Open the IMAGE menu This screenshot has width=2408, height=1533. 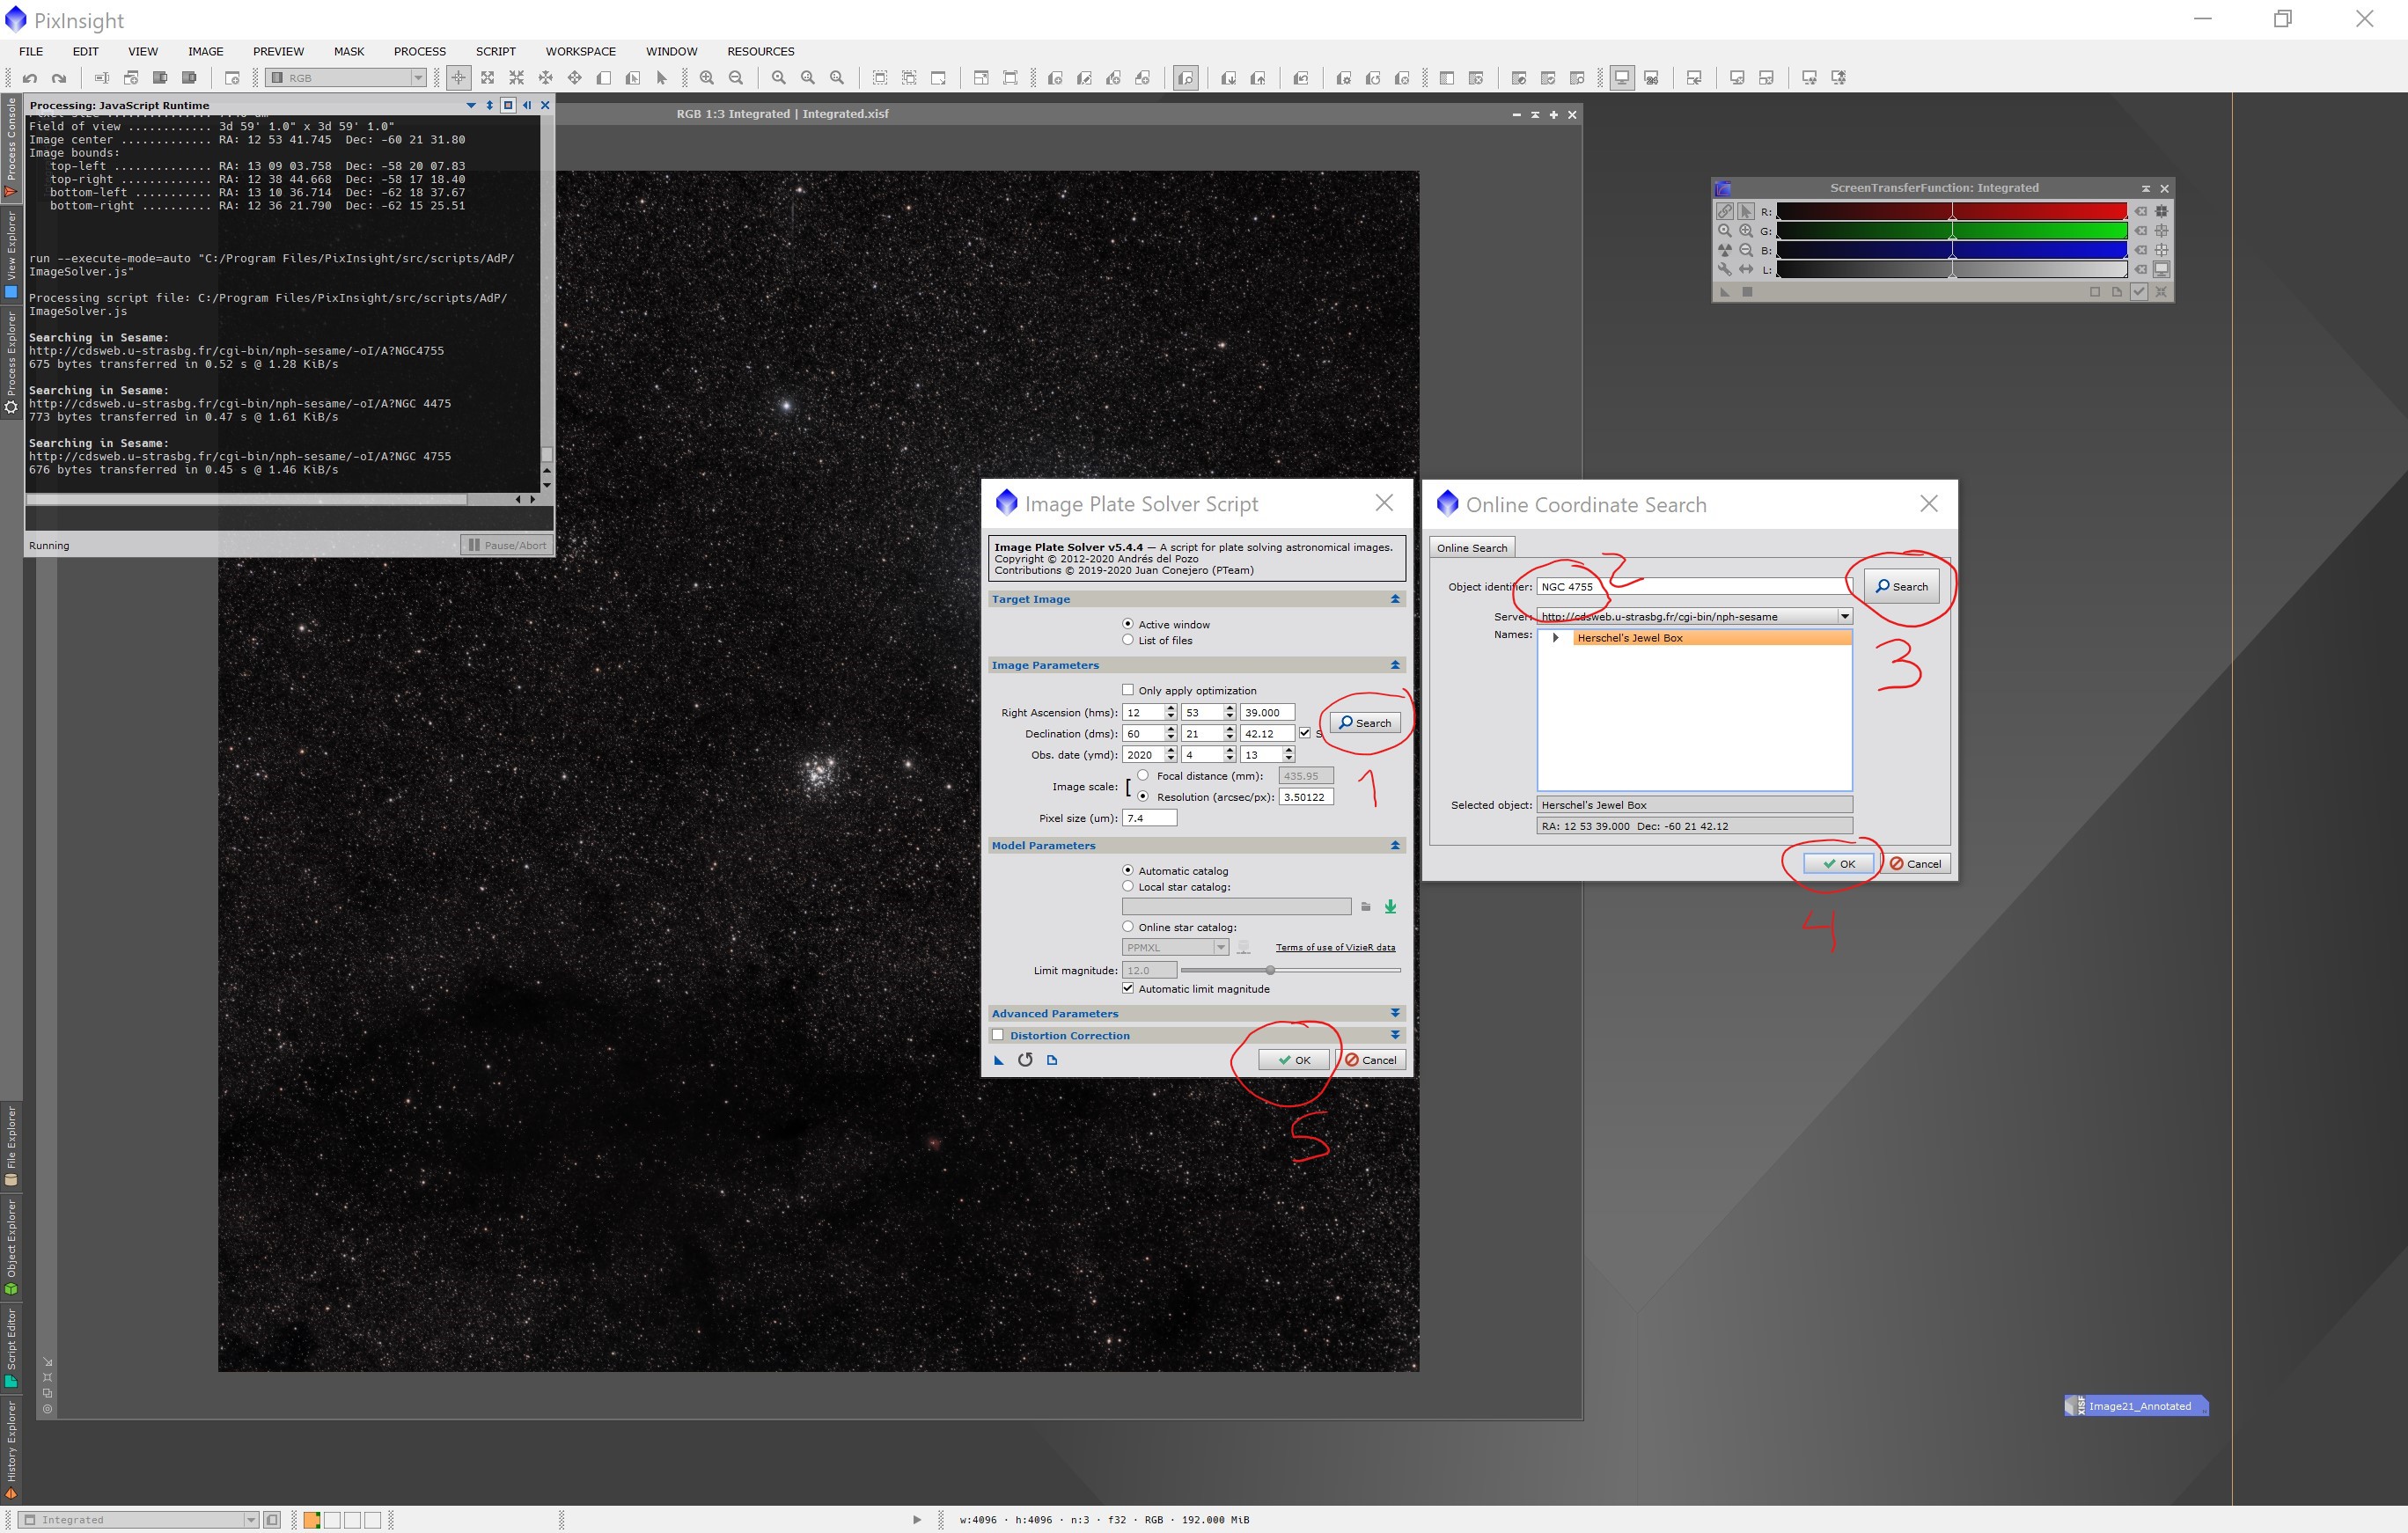pos(206,51)
